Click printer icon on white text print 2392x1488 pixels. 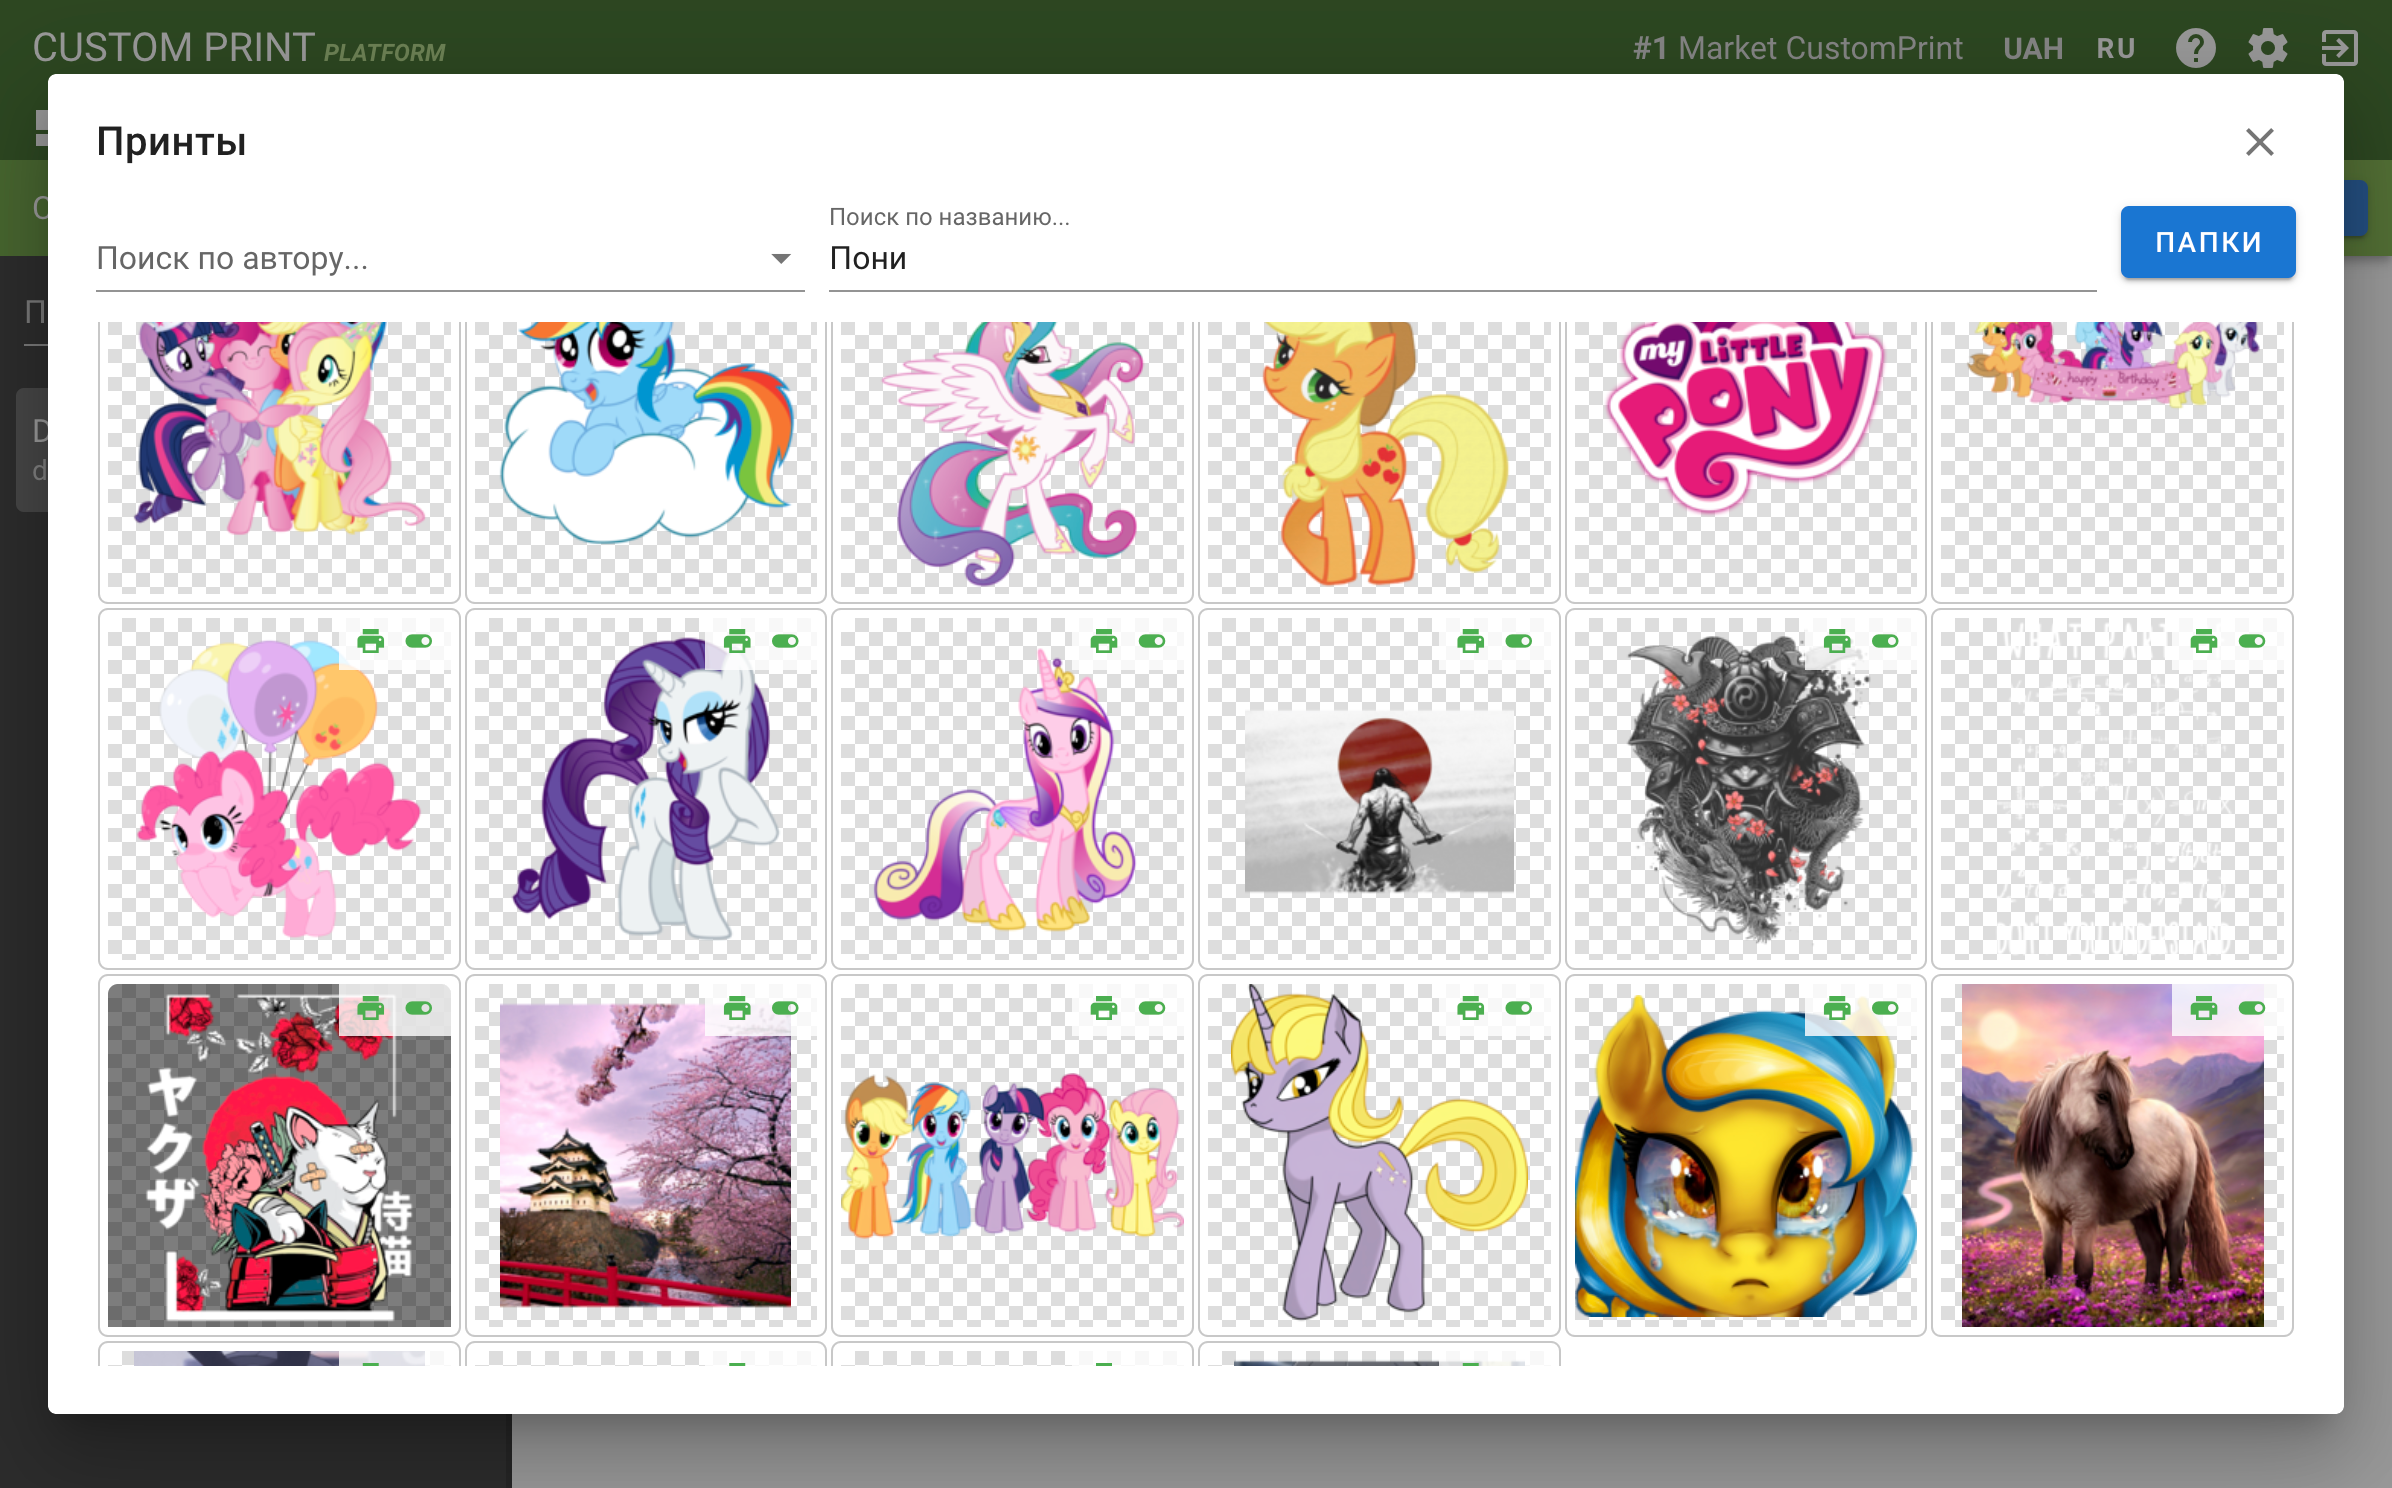[x=2204, y=641]
